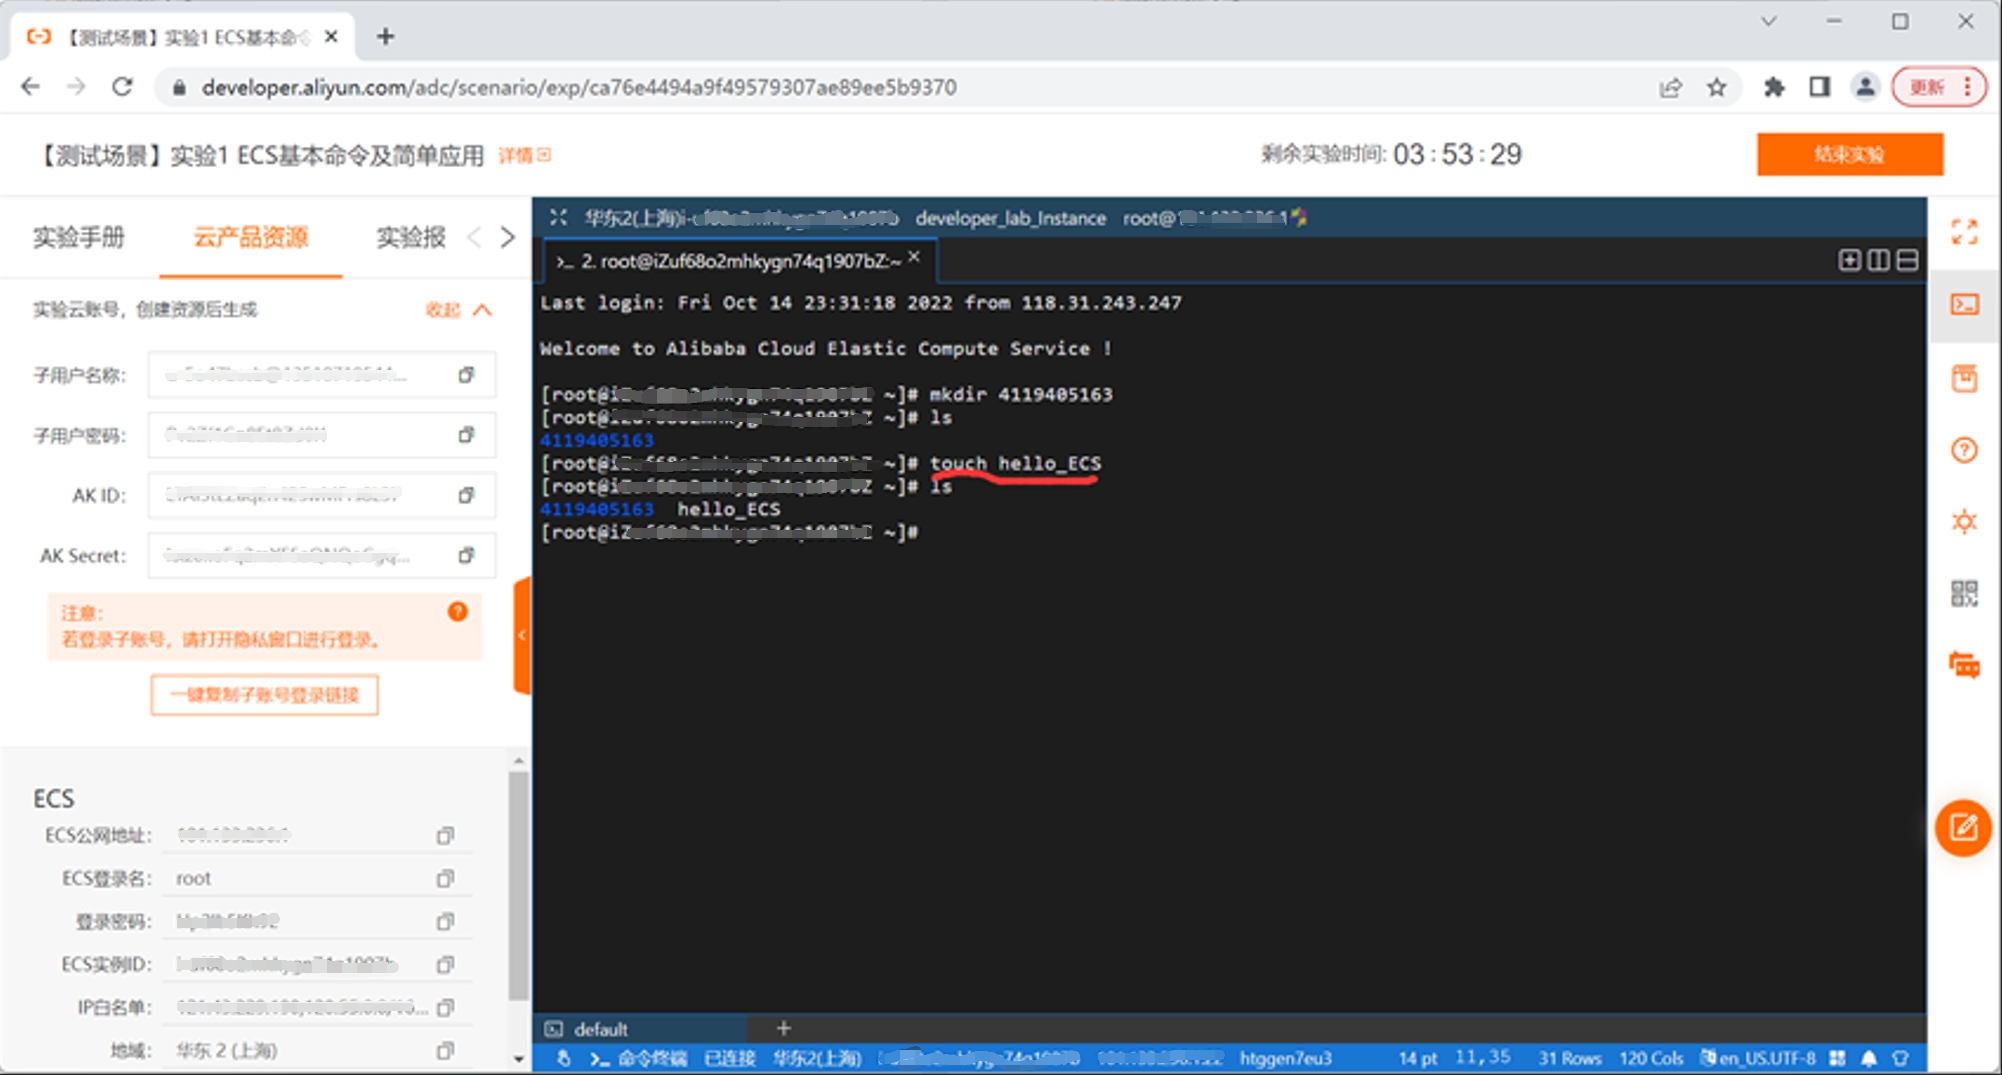Open the Chrome side panel icon
2002x1075 pixels.
coord(1819,87)
